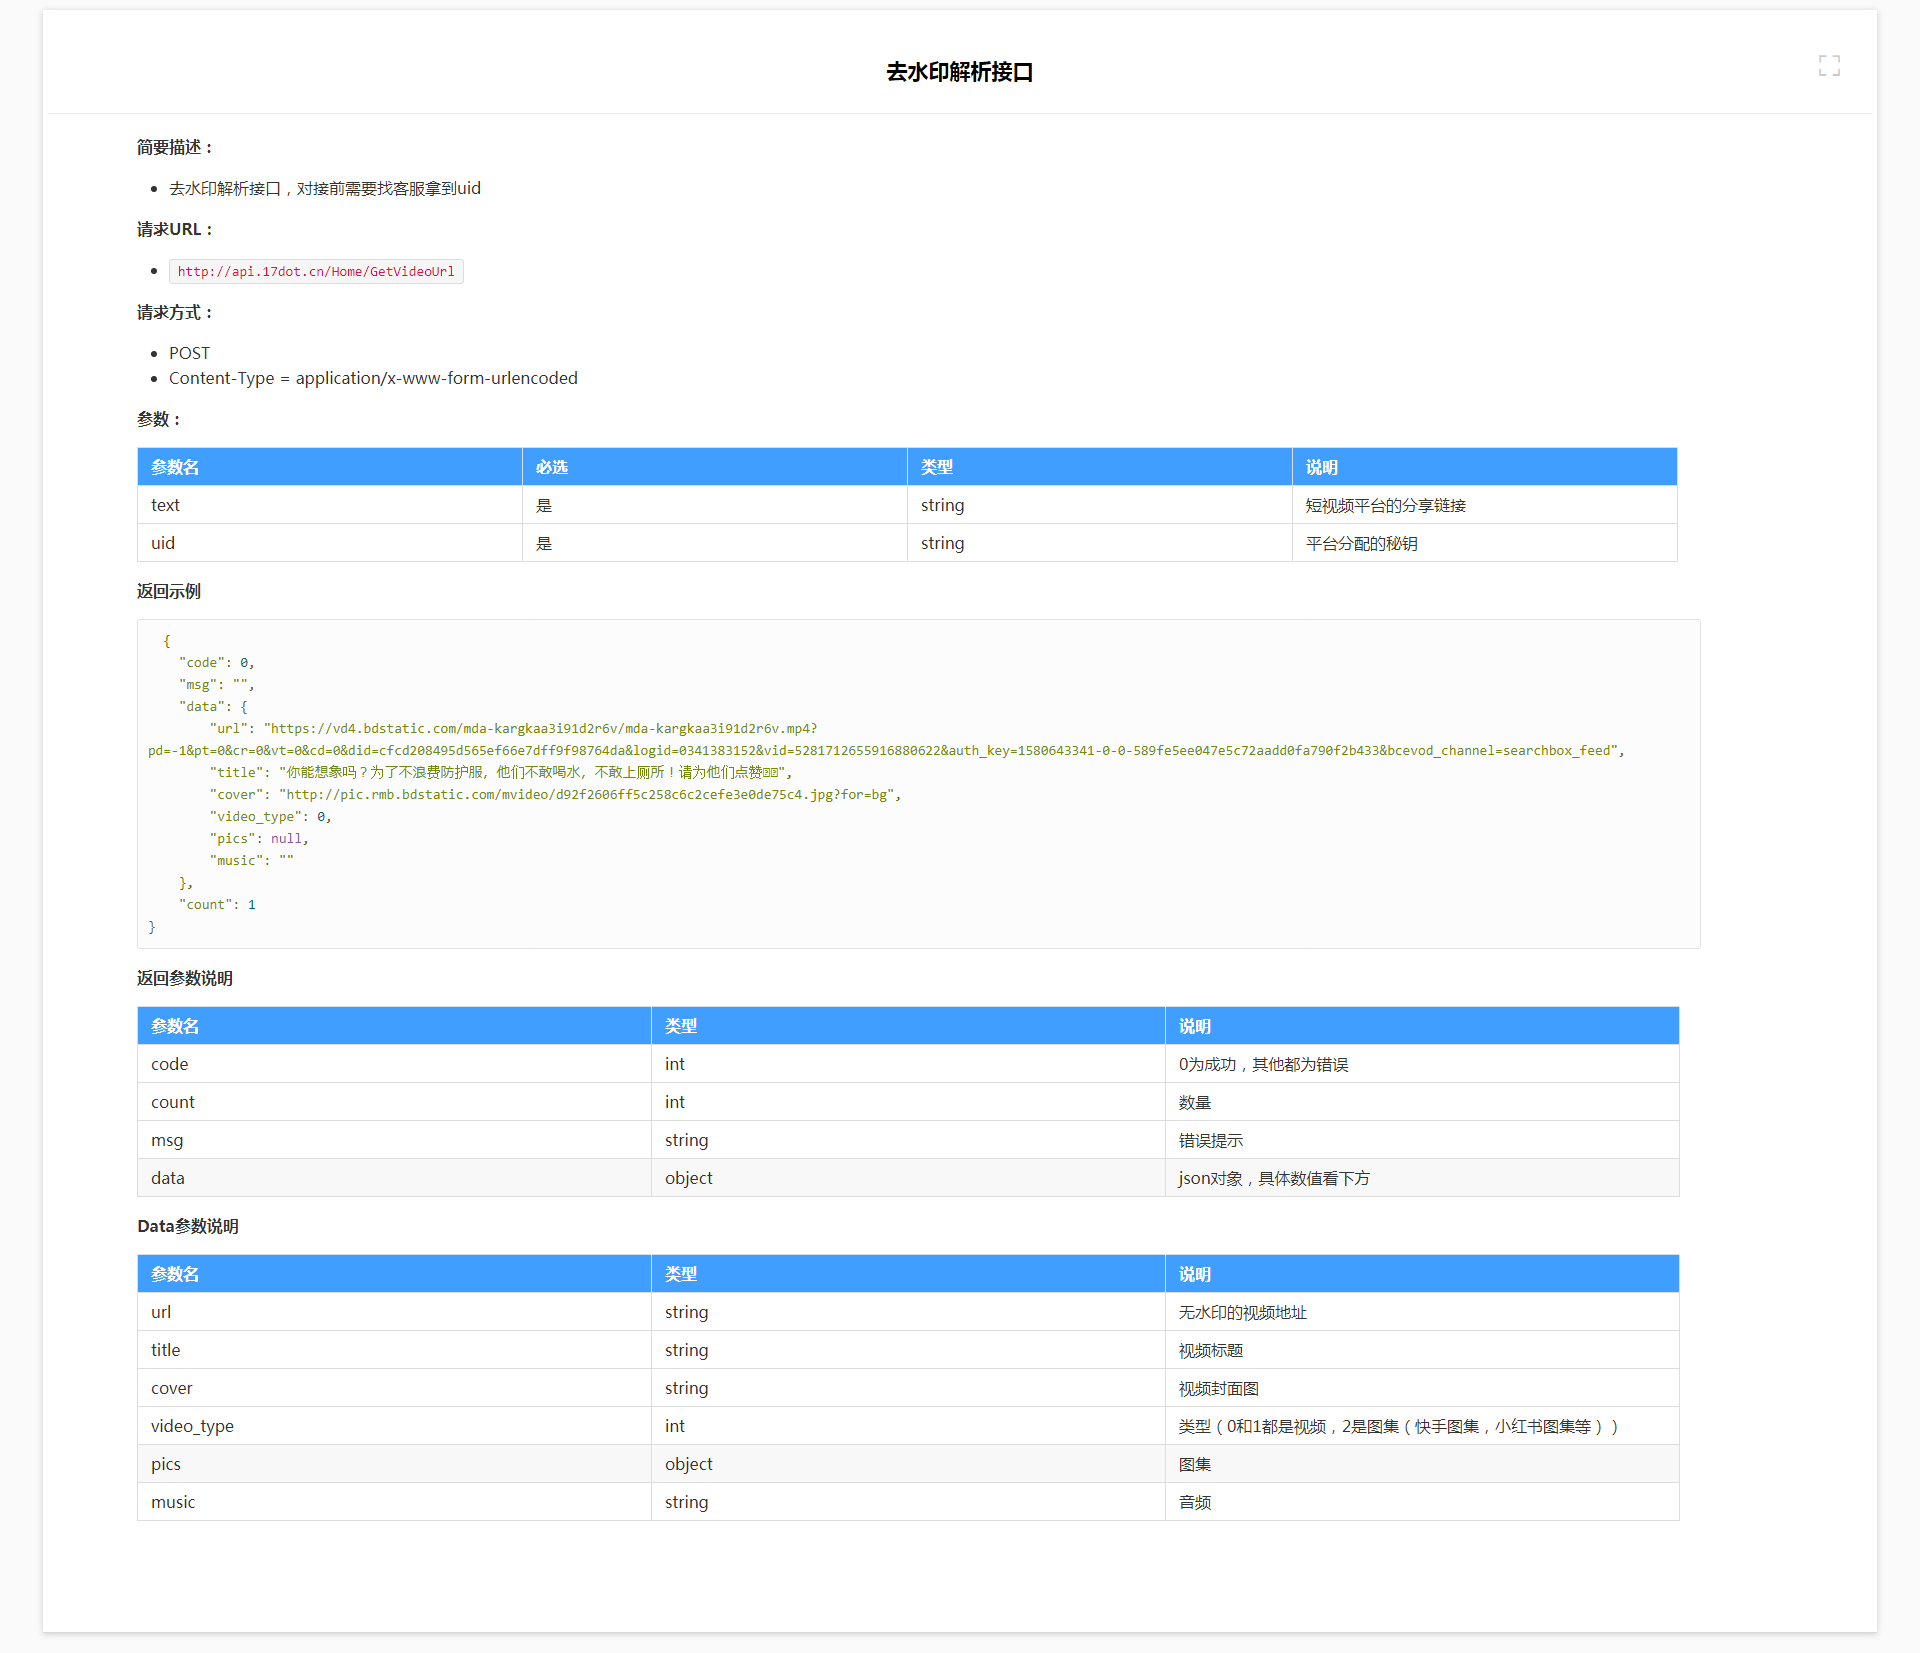
Task: Click the 必选 column header
Action: click(714, 467)
